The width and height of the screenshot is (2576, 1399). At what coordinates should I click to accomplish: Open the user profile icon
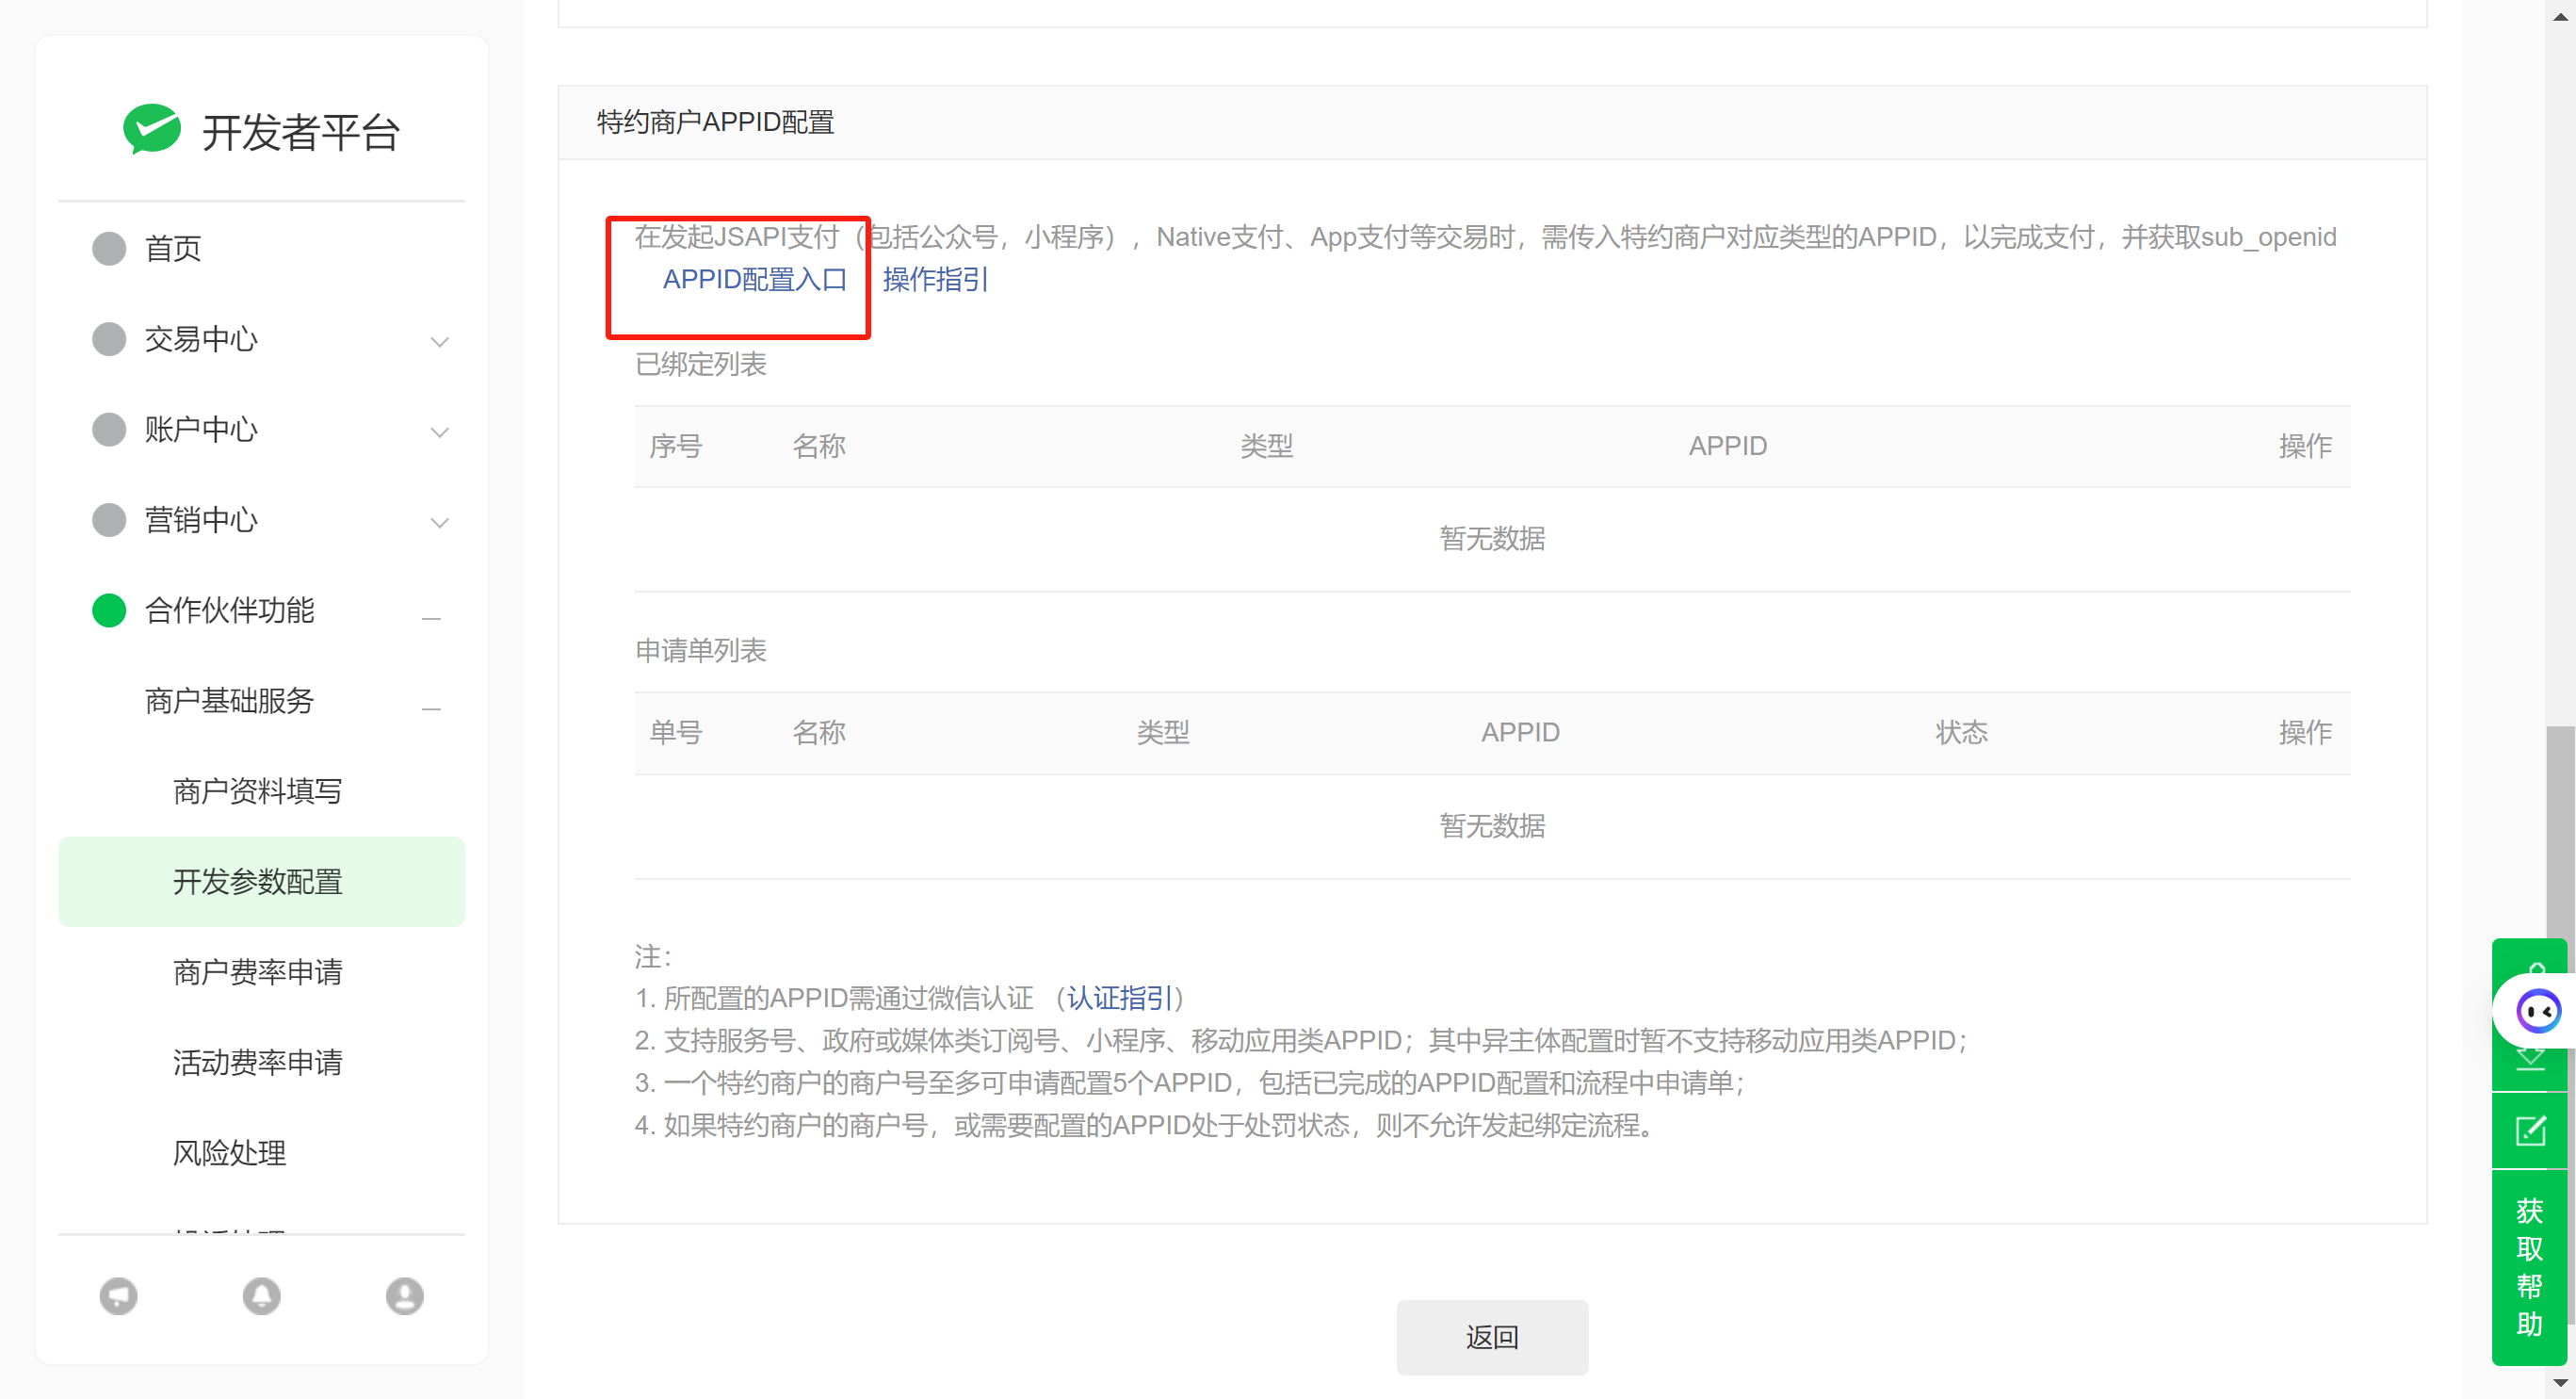click(404, 1296)
